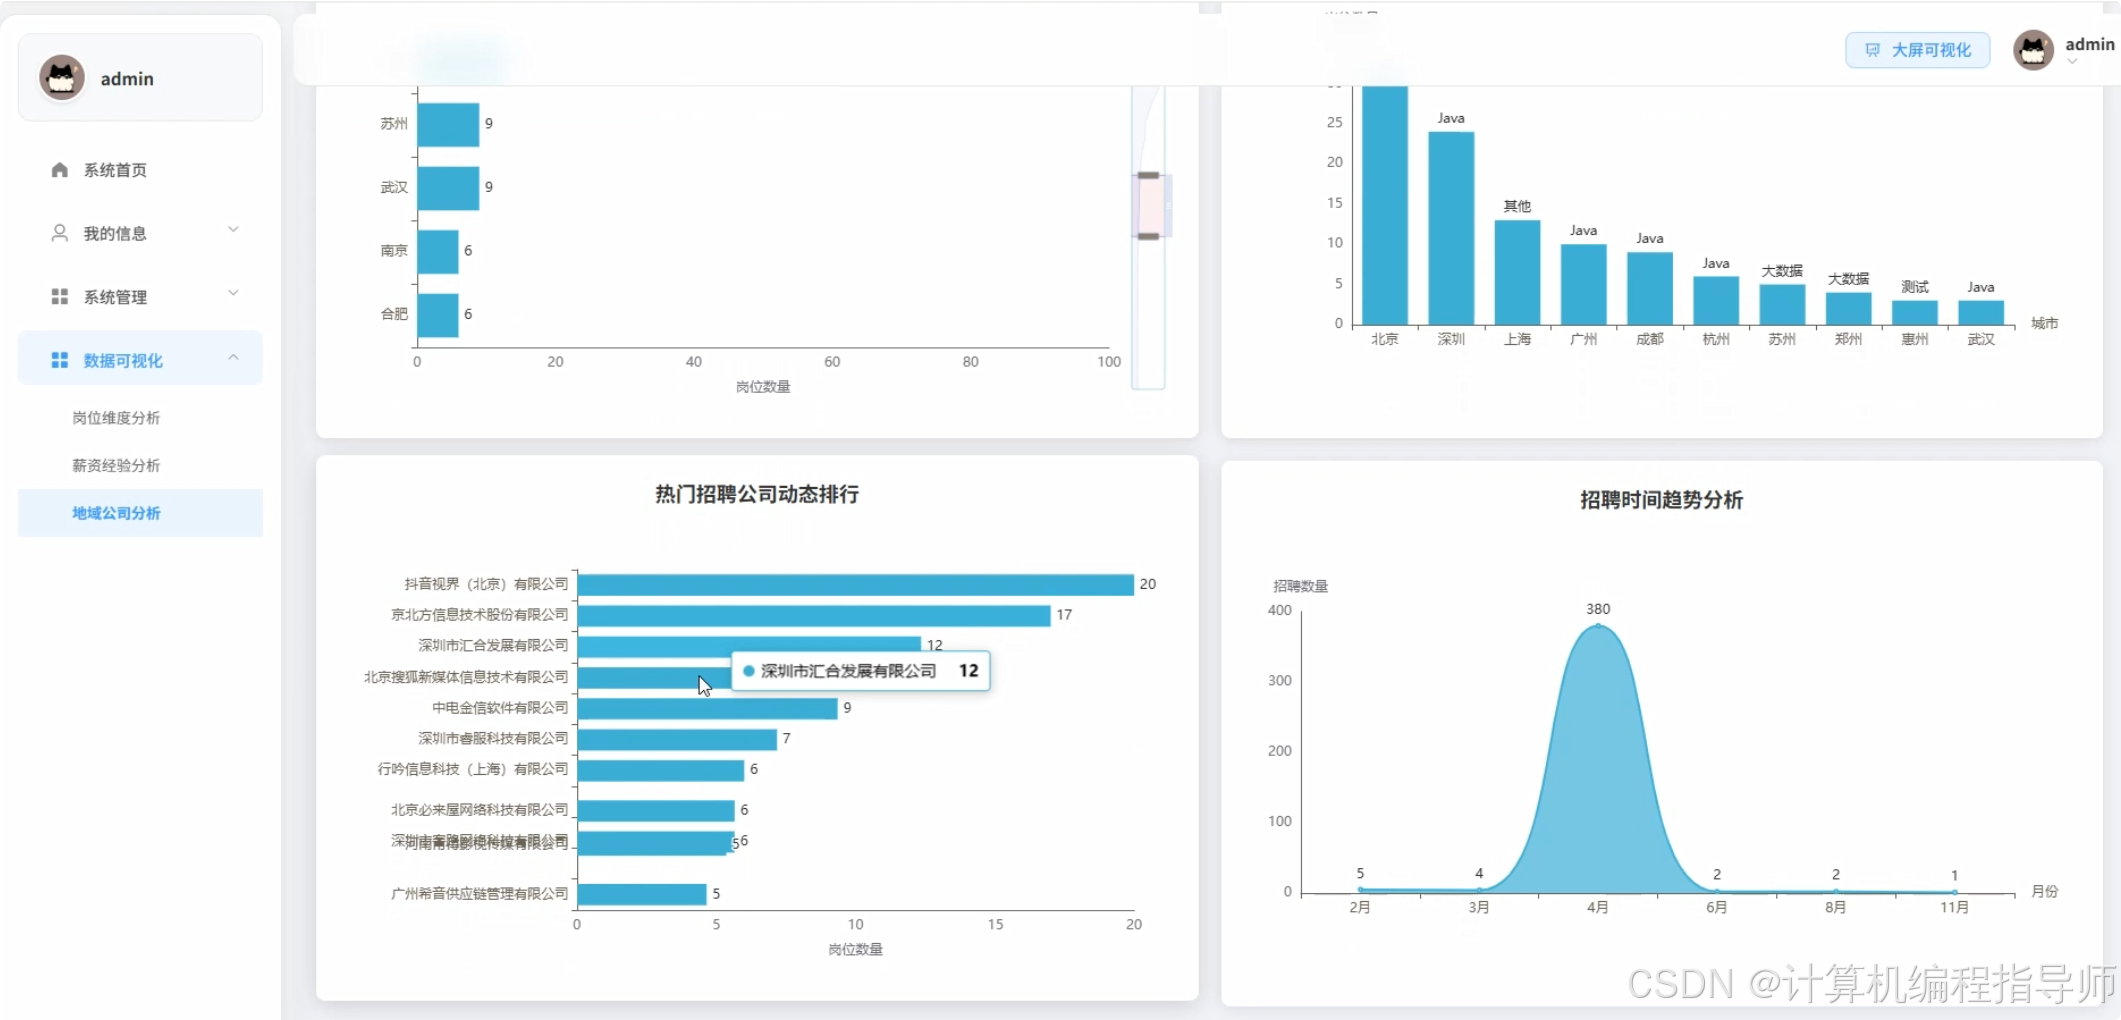The width and height of the screenshot is (2121, 1020).
Task: Click the 广州希音供应链管理有限公司 bar
Action: coord(642,894)
